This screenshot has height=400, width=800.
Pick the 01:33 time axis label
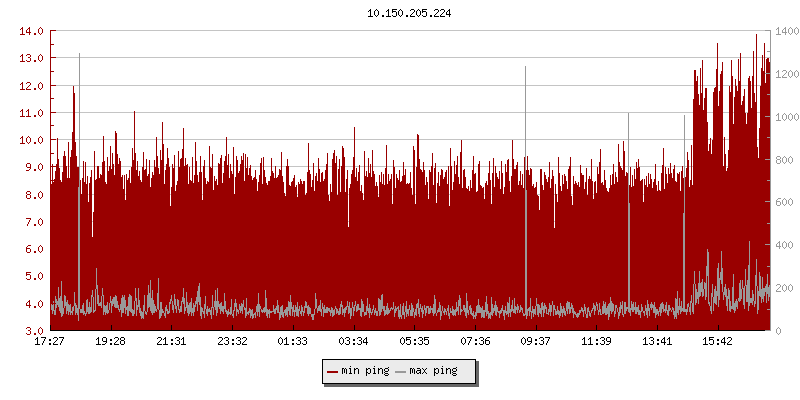(x=292, y=342)
